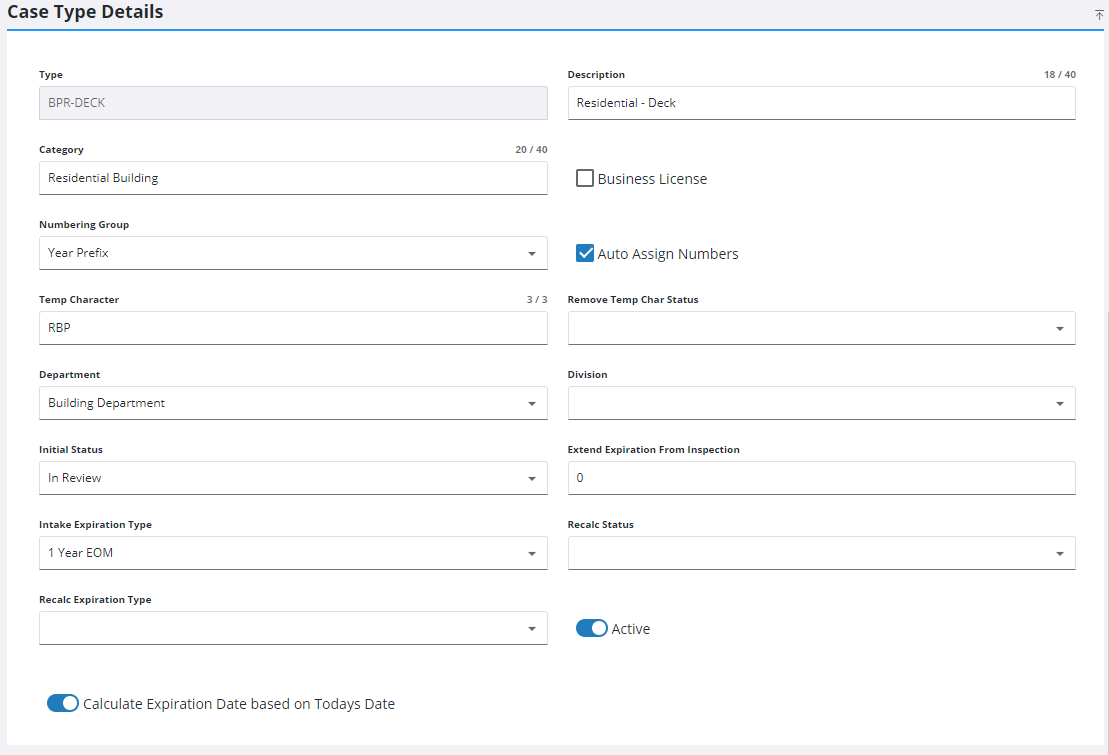
Task: Toggle the Active switch off
Action: (592, 629)
